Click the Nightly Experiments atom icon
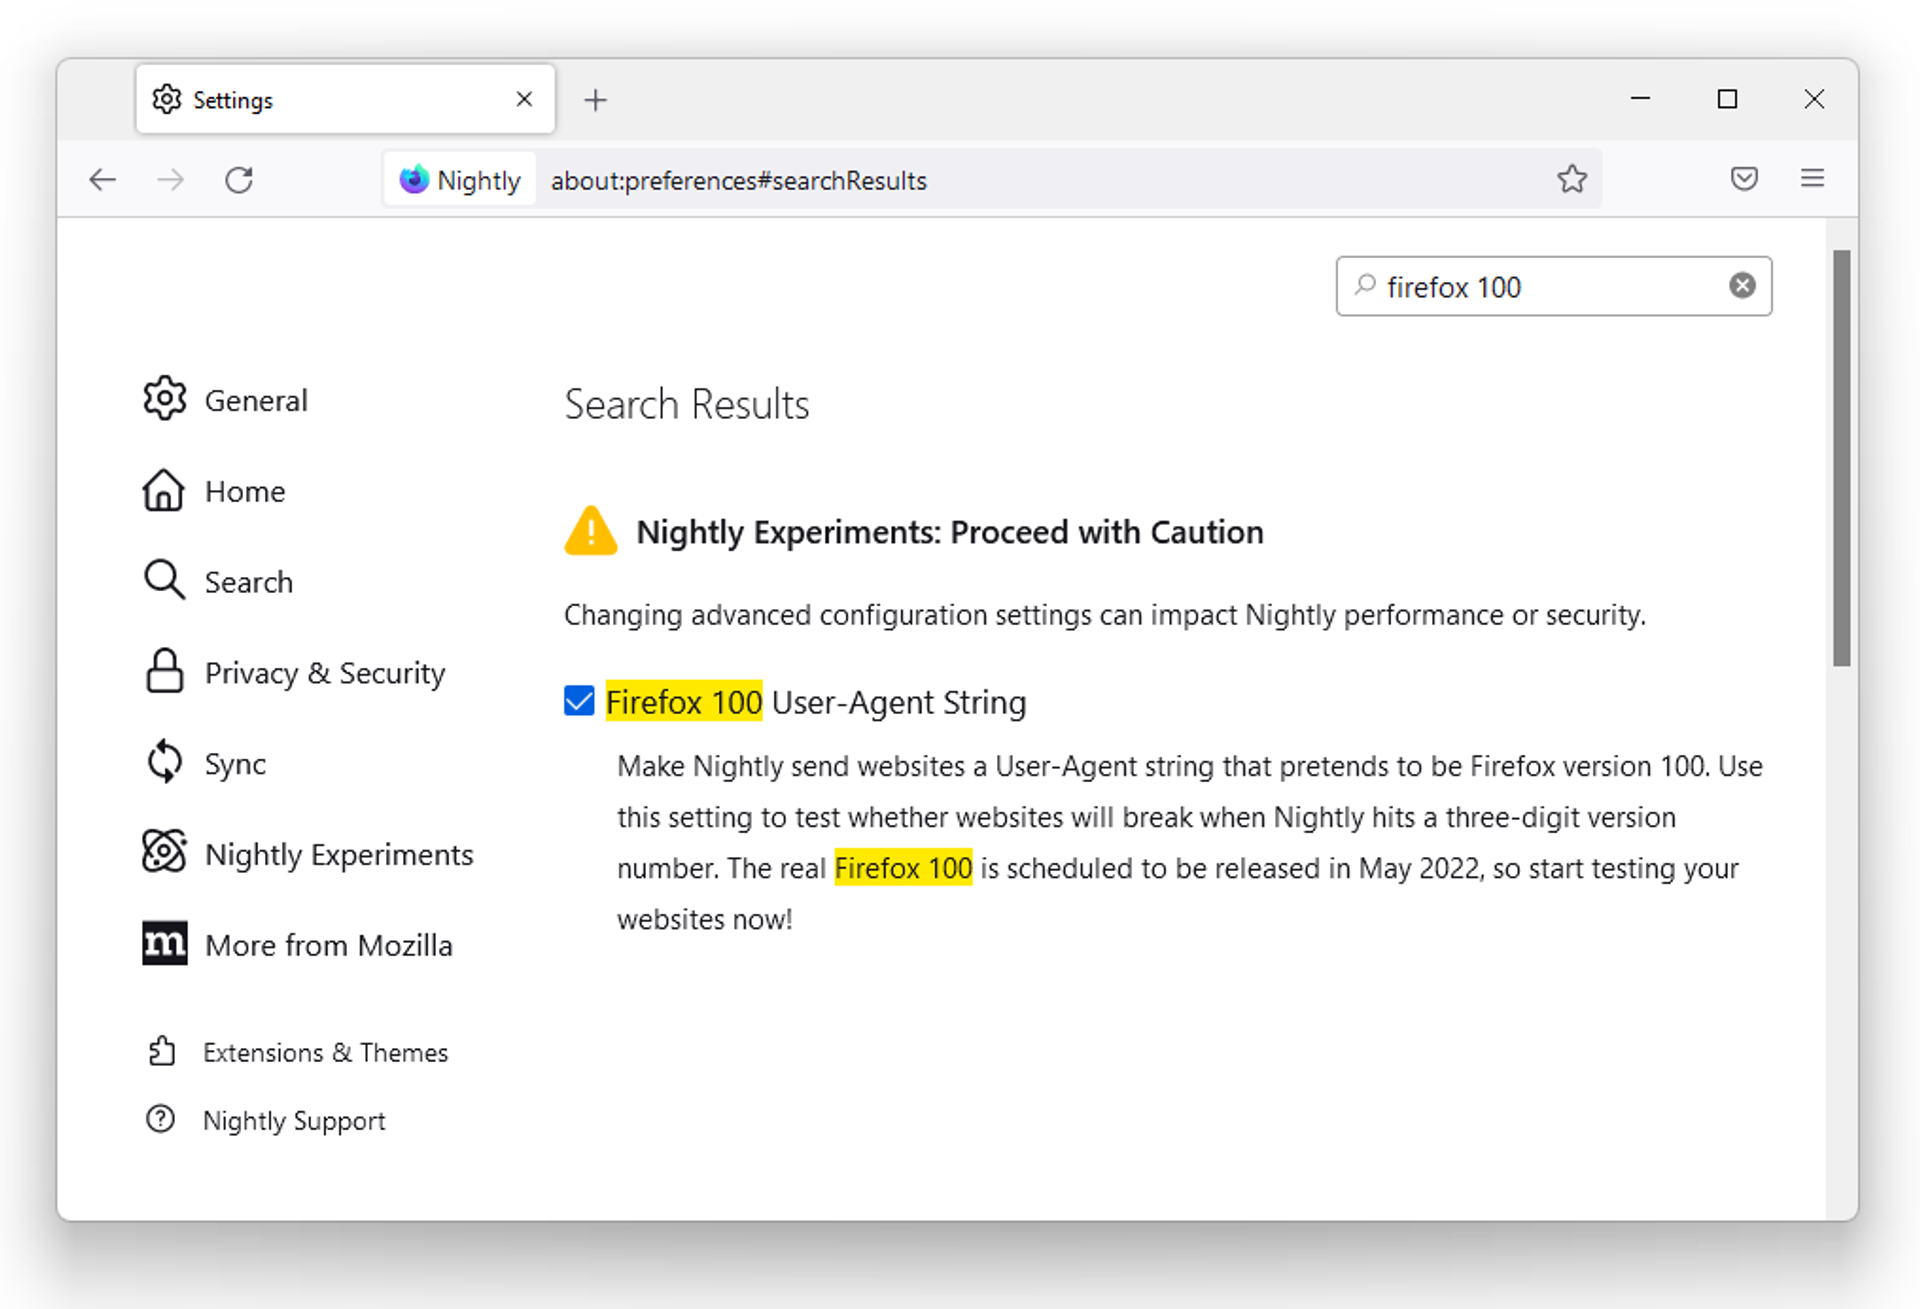Viewport: 1920px width, 1309px height. click(164, 852)
